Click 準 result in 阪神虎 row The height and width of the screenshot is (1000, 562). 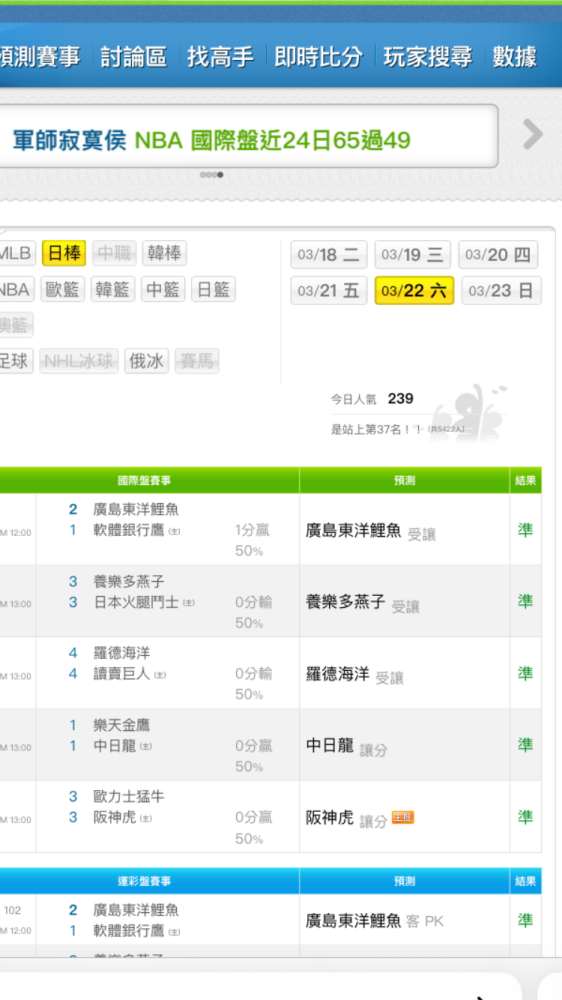click(x=525, y=816)
